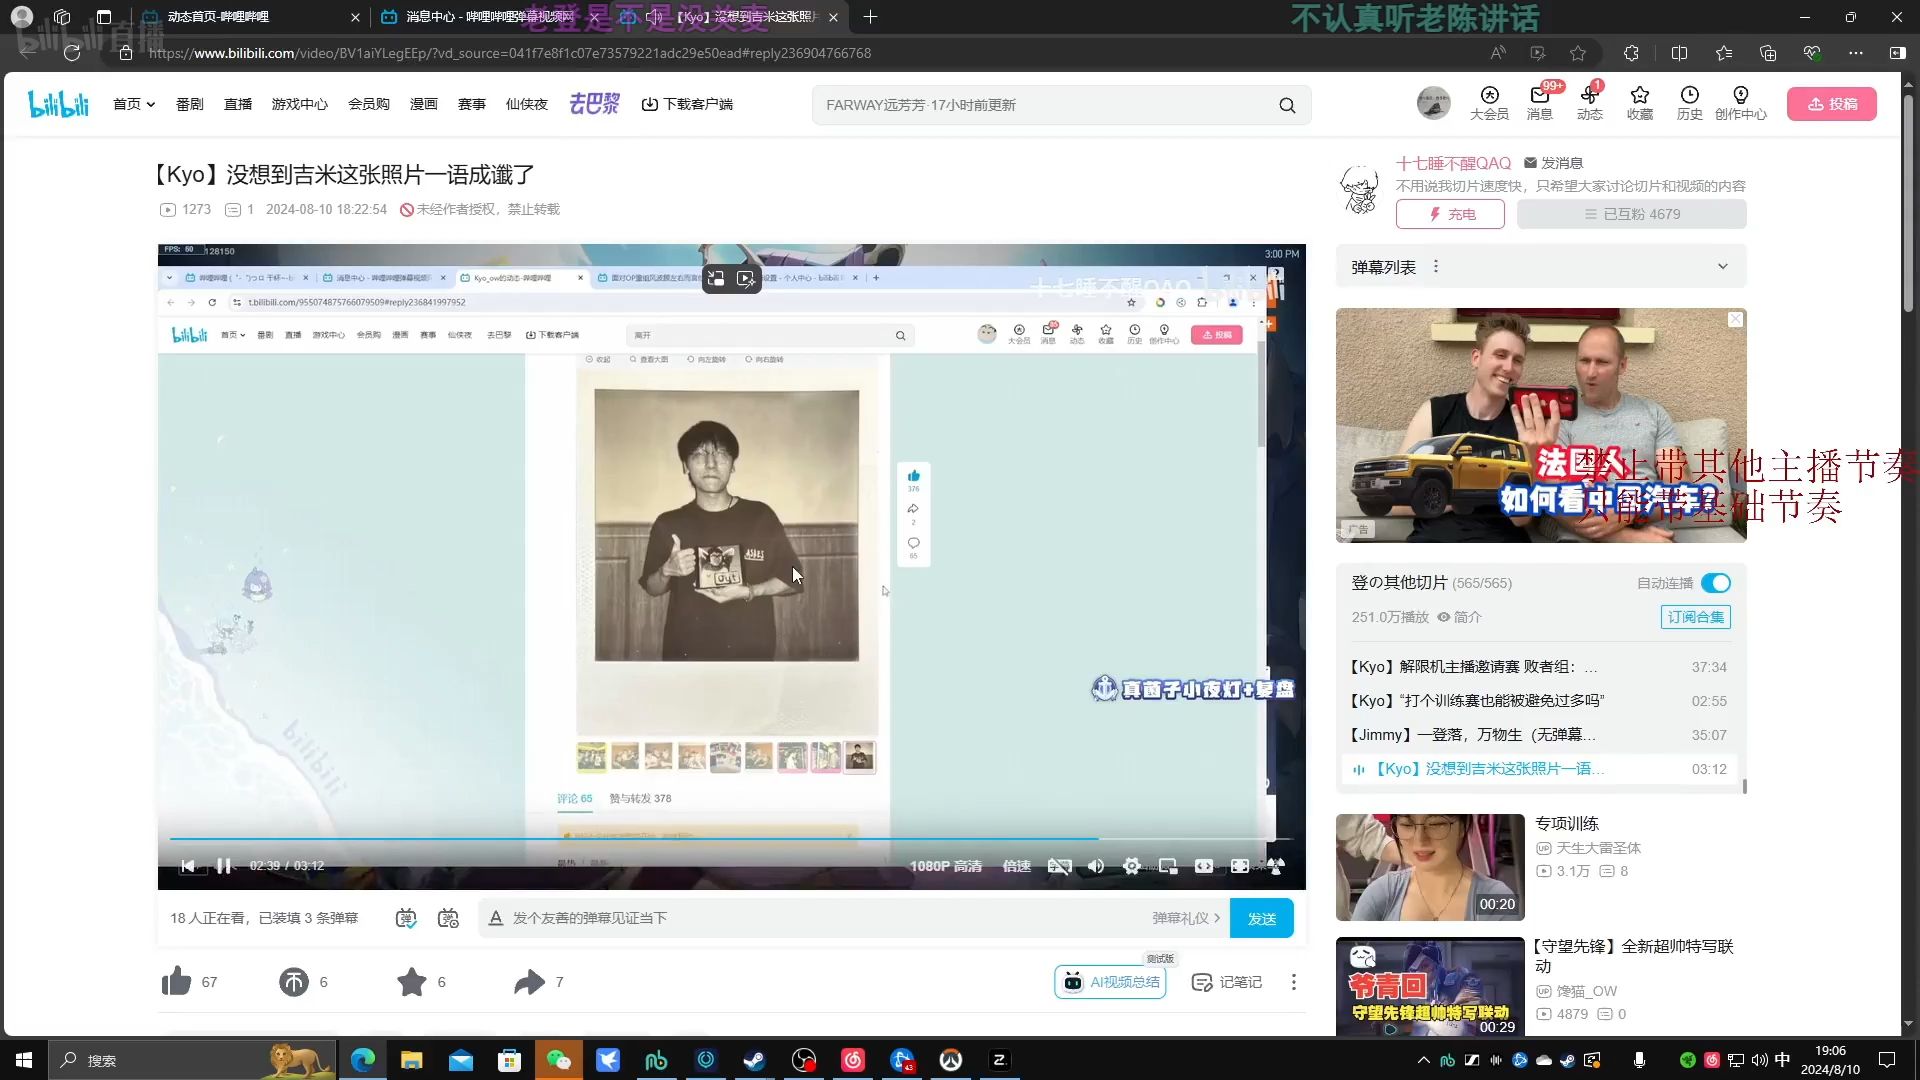
Task: Click the search magnifier icon
Action: pos(1287,105)
